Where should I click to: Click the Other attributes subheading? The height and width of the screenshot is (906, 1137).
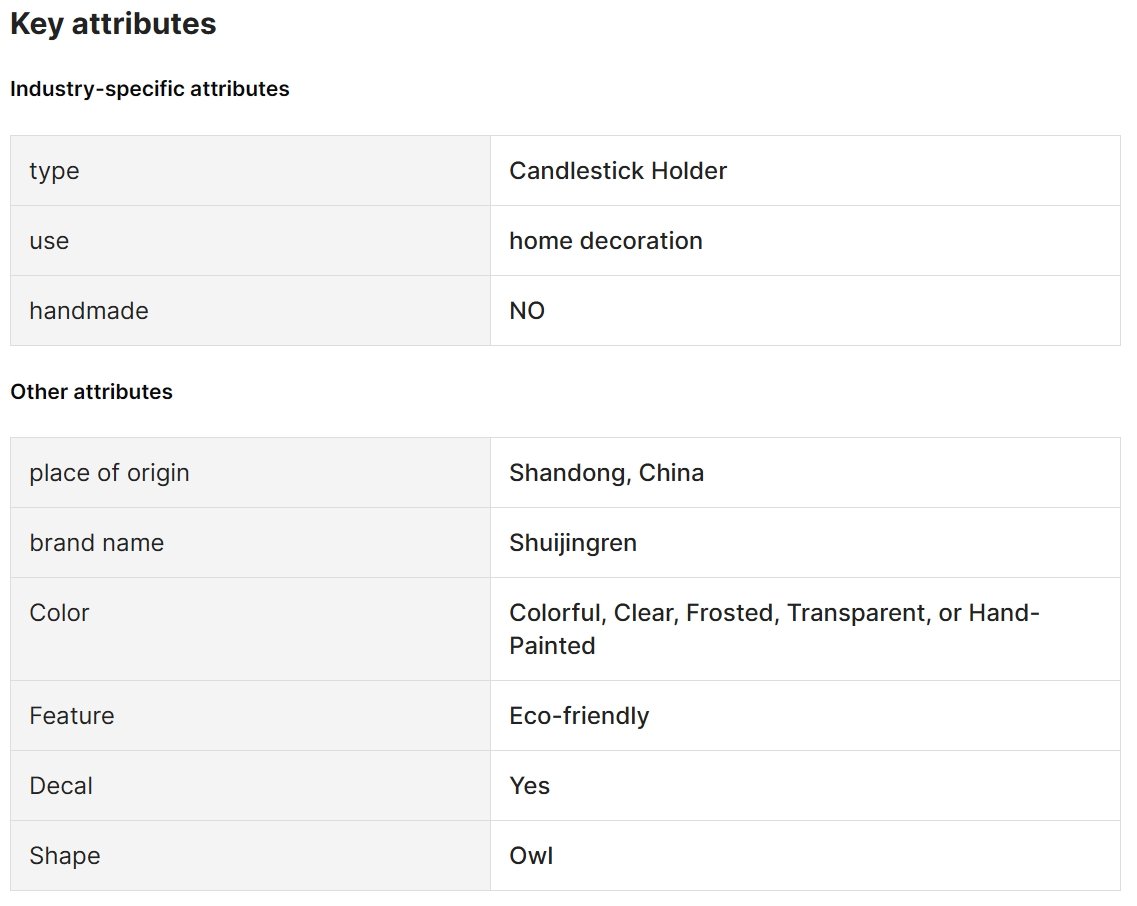pyautogui.click(x=91, y=392)
